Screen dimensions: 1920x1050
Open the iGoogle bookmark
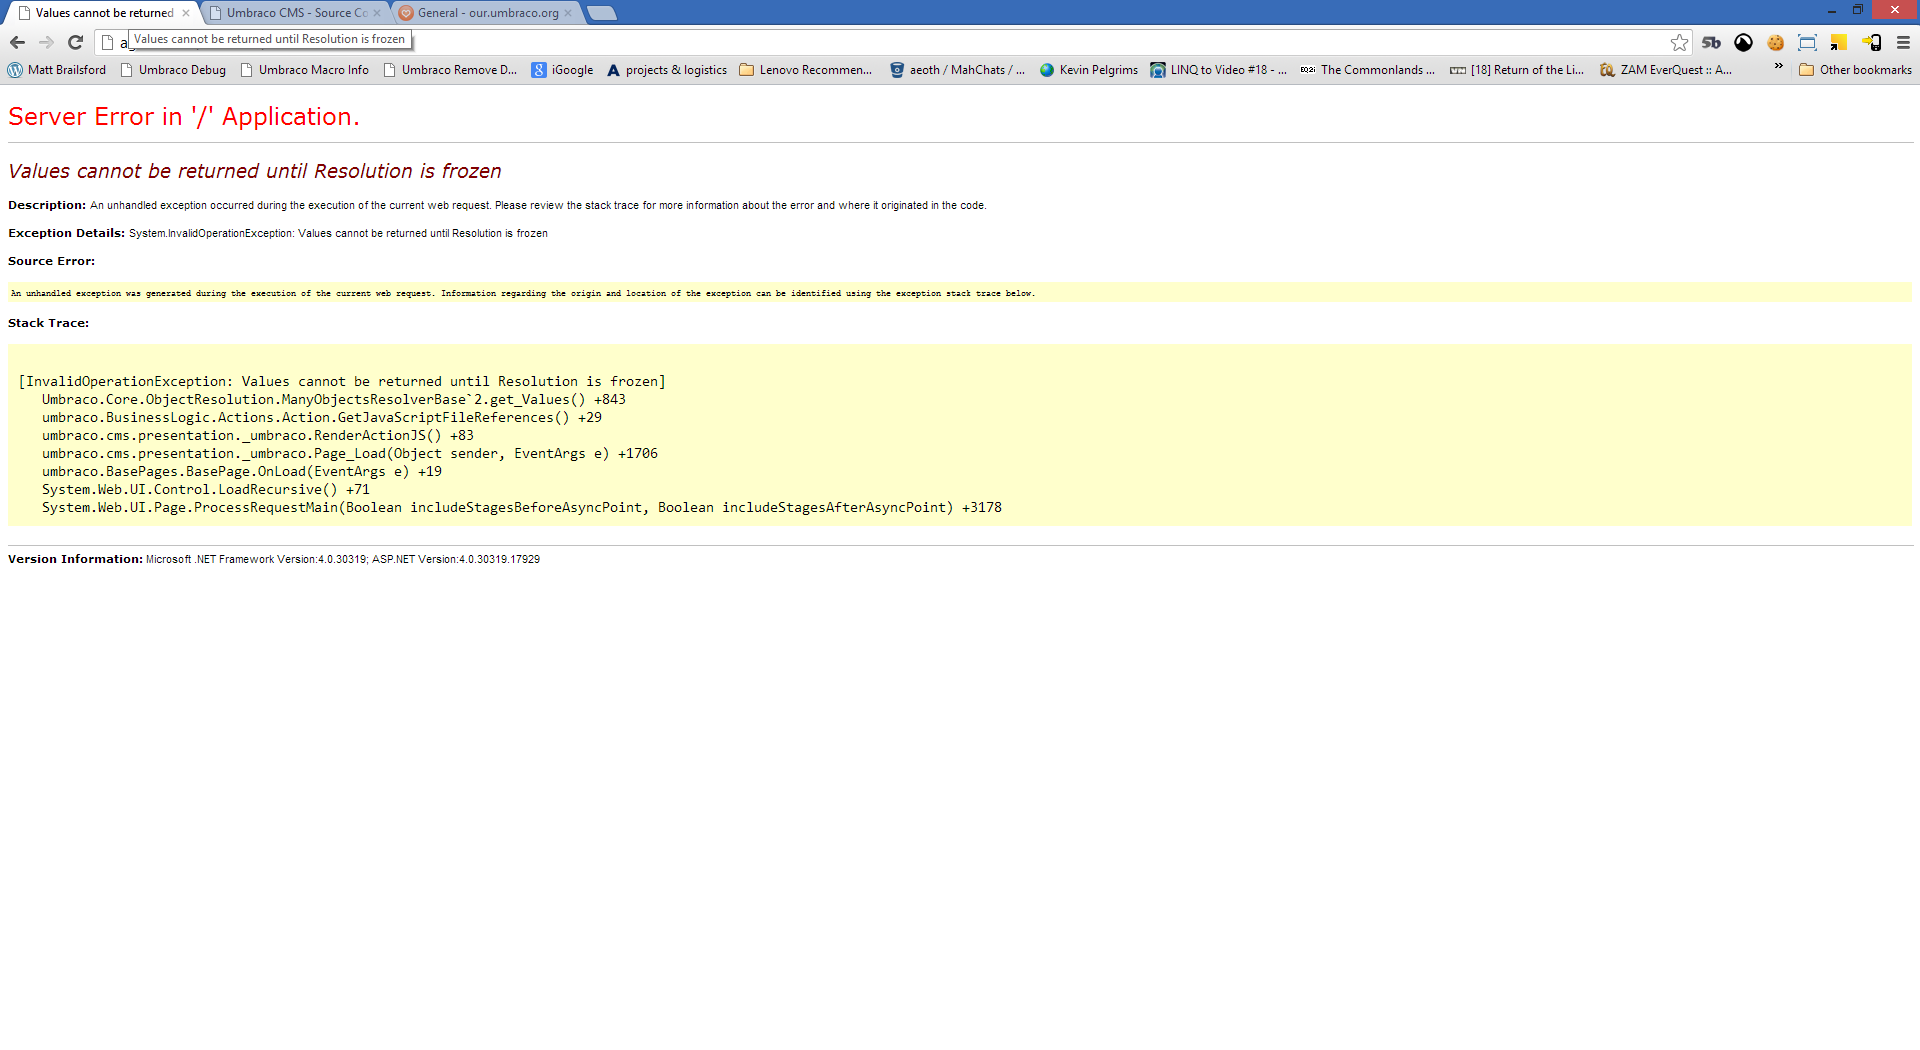point(562,70)
